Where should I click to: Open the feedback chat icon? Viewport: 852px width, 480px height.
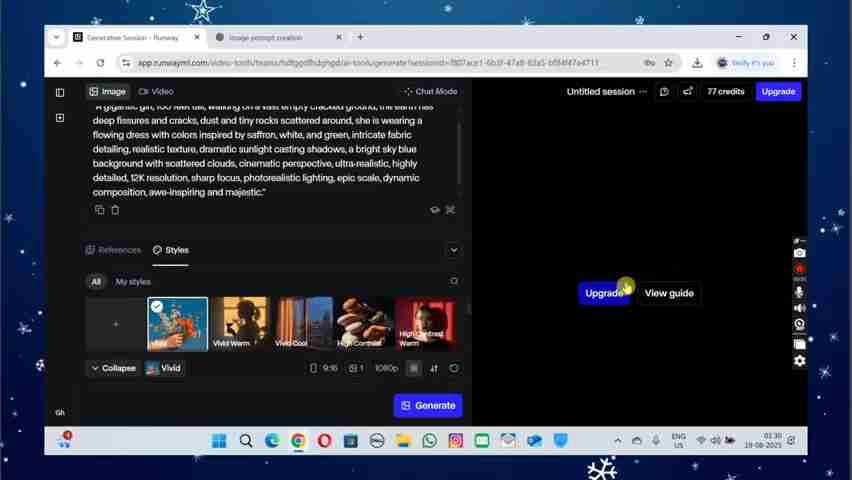point(664,91)
